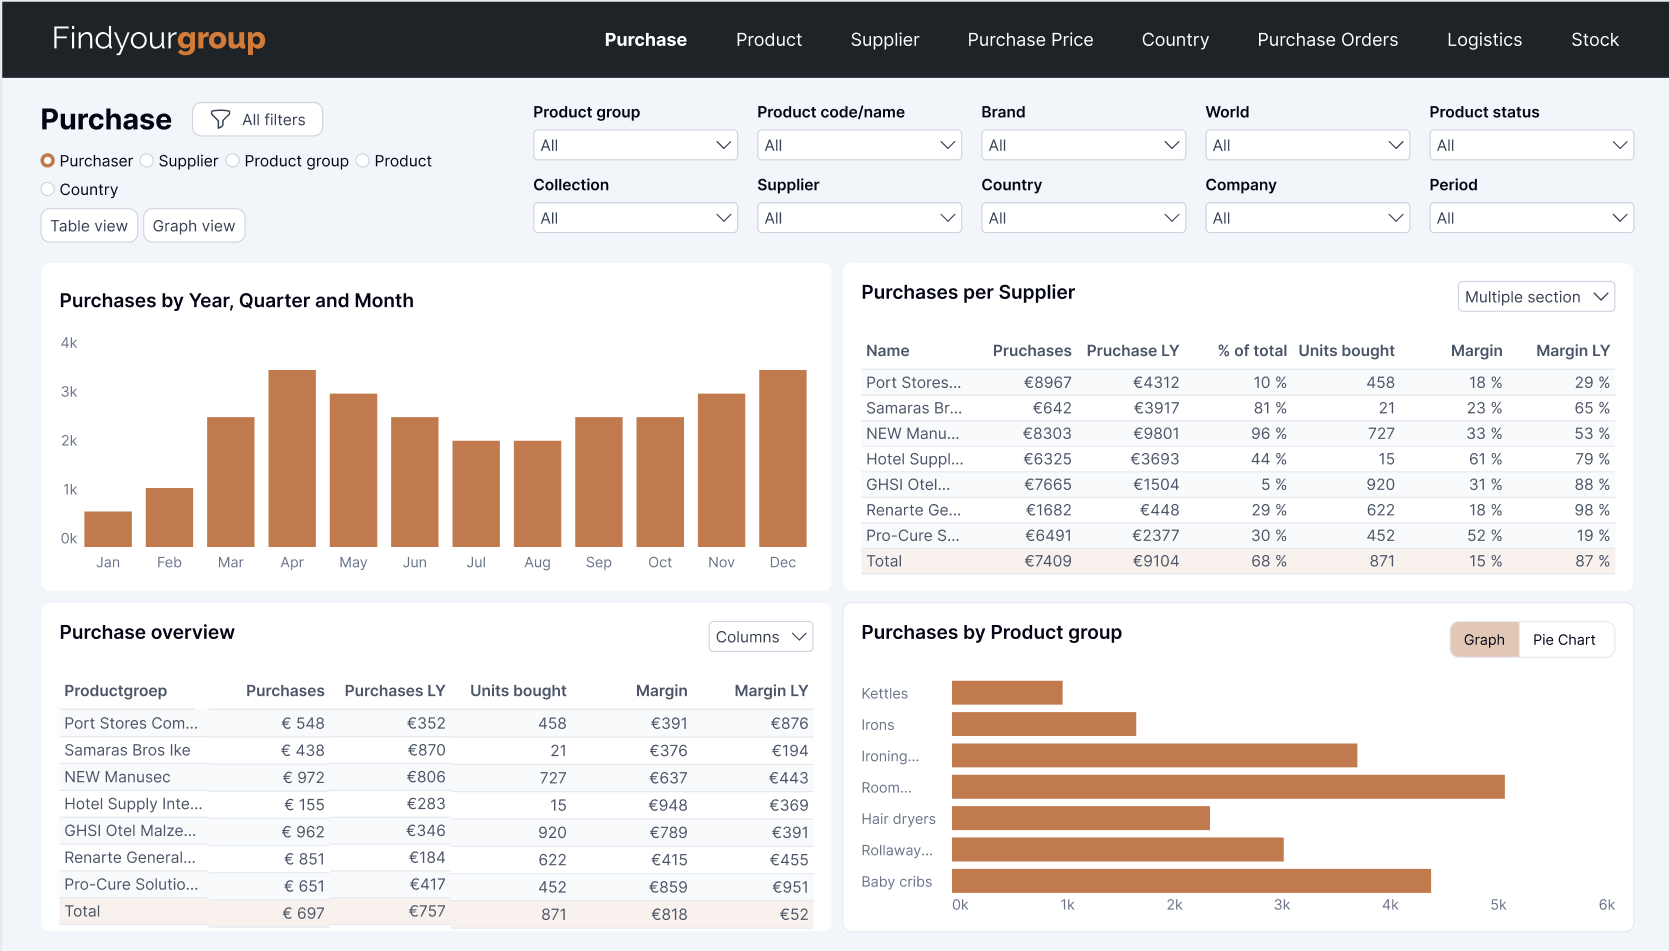Click the 'Pruchase LY' column header
This screenshot has width=1669, height=951.
pyautogui.click(x=1133, y=351)
